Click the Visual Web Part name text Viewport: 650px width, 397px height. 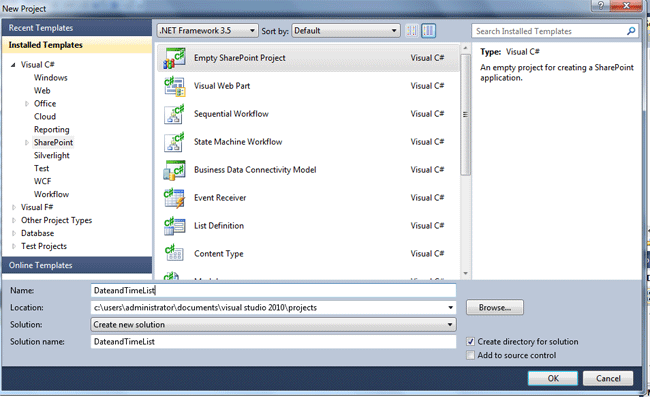(222, 86)
